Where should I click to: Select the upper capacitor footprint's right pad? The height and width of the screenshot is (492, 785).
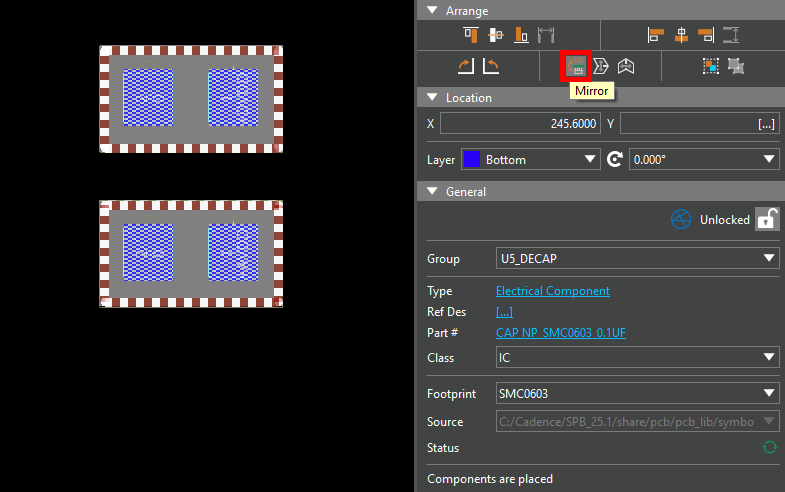(233, 98)
